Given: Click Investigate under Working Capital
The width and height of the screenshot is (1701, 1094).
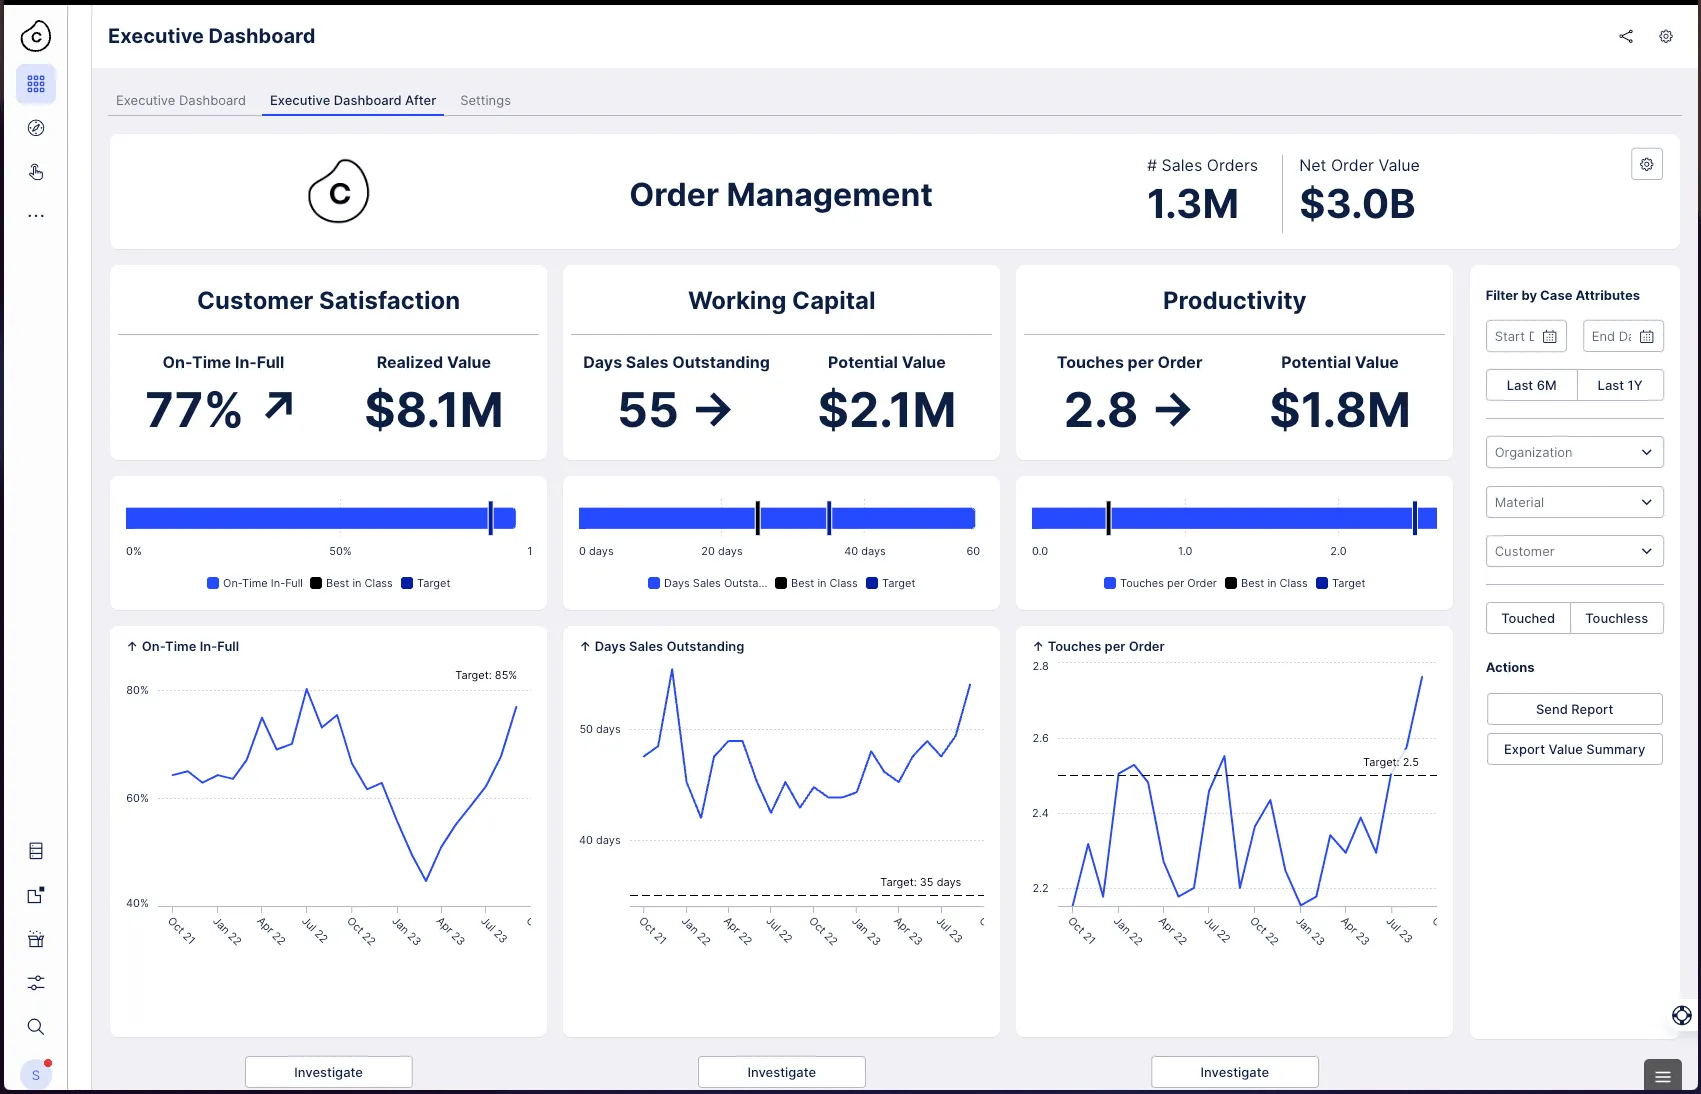Looking at the screenshot, I should click(x=781, y=1072).
